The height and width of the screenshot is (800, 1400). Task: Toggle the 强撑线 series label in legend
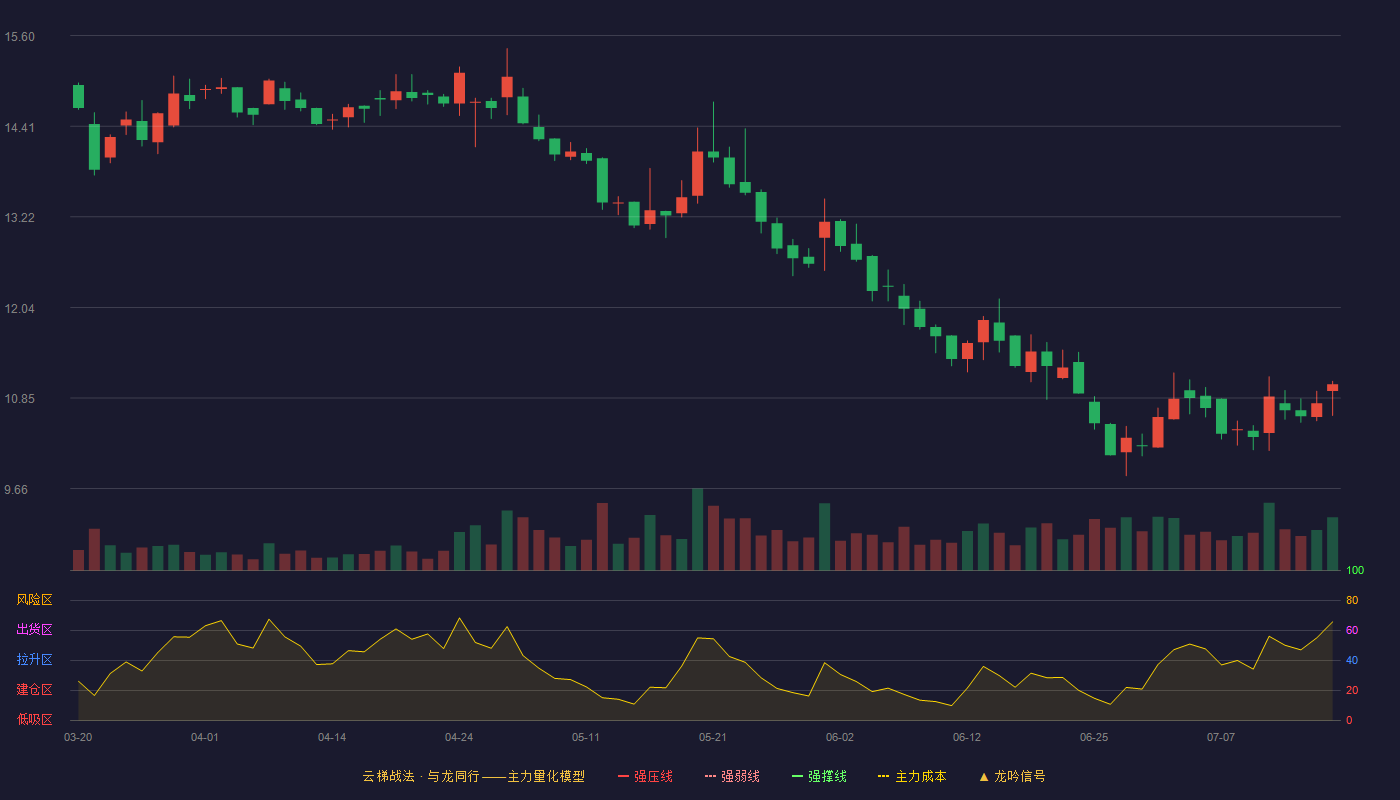point(827,776)
